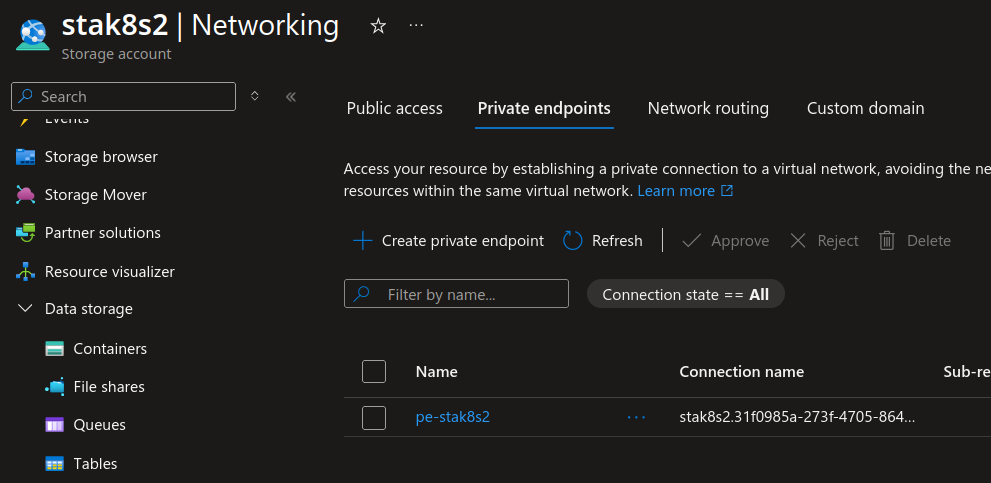This screenshot has width=991, height=483.
Task: Click the Reject X icon
Action: pos(798,241)
